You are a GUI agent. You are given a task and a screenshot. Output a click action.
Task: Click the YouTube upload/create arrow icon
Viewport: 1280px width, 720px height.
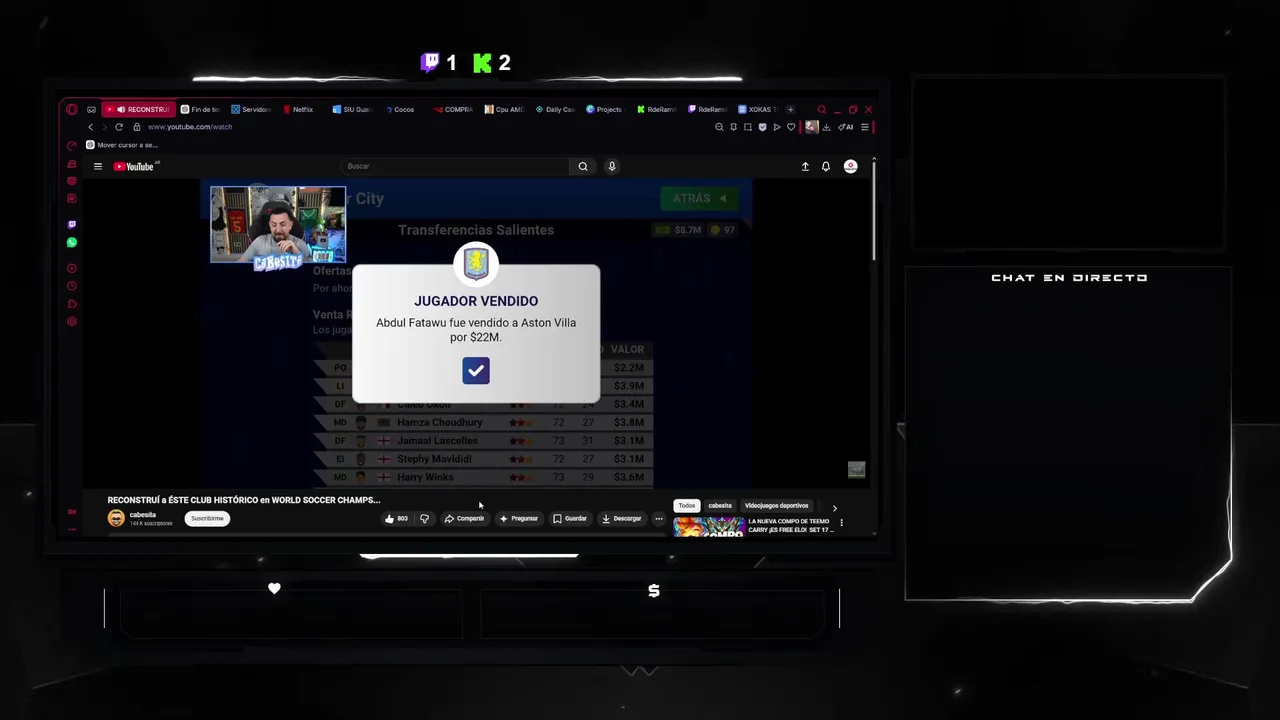point(805,167)
